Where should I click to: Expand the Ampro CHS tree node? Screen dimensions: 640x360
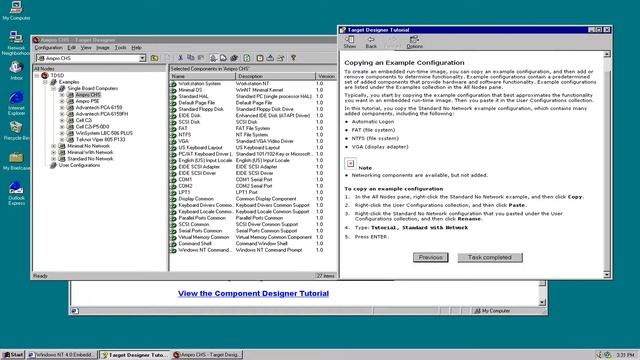tap(62, 95)
